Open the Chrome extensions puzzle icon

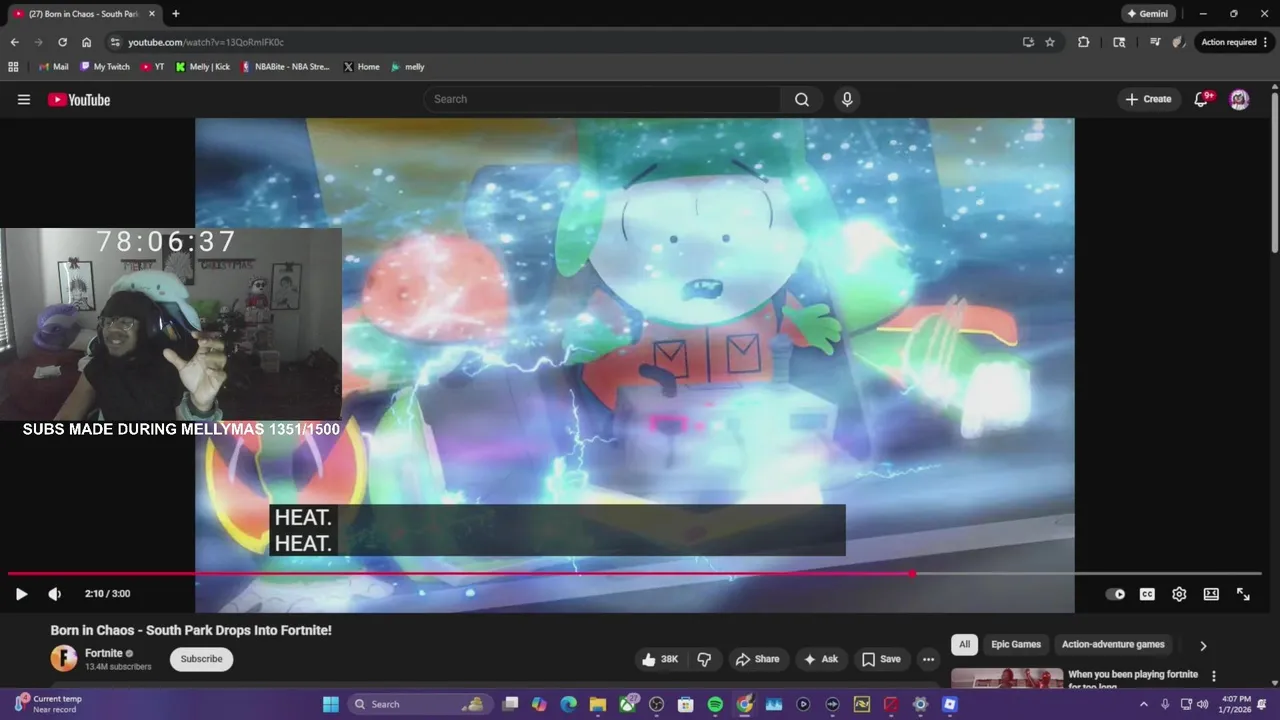click(1083, 42)
